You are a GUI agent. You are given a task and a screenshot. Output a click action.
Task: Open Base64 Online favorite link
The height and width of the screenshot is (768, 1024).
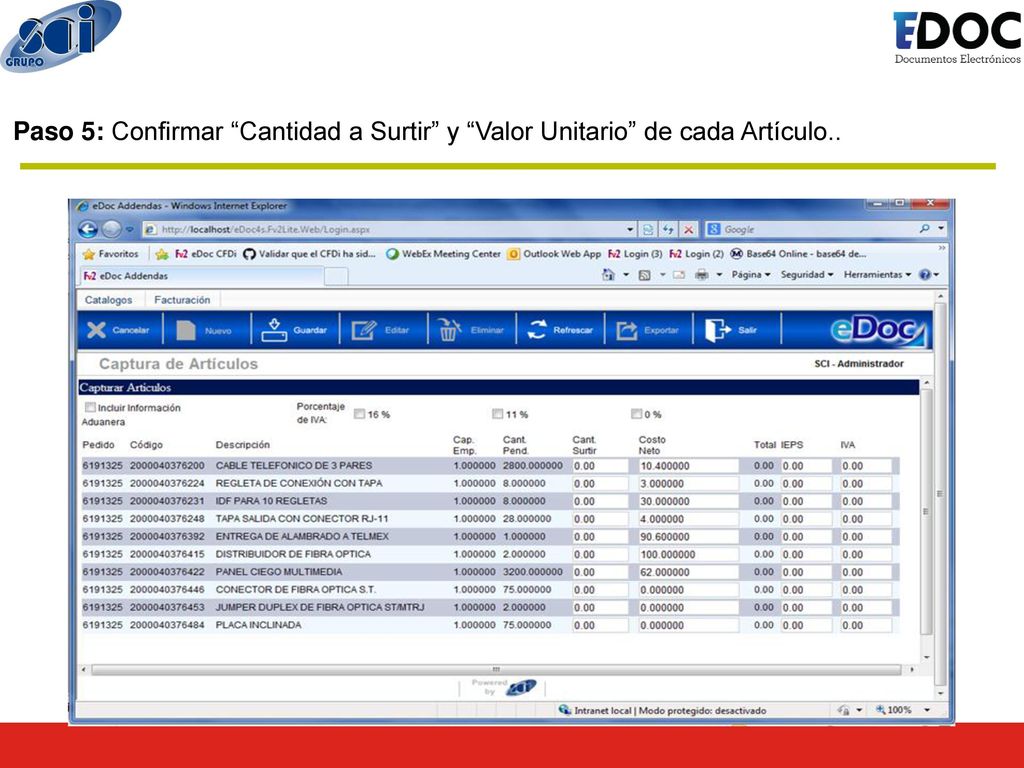pyautogui.click(x=799, y=254)
